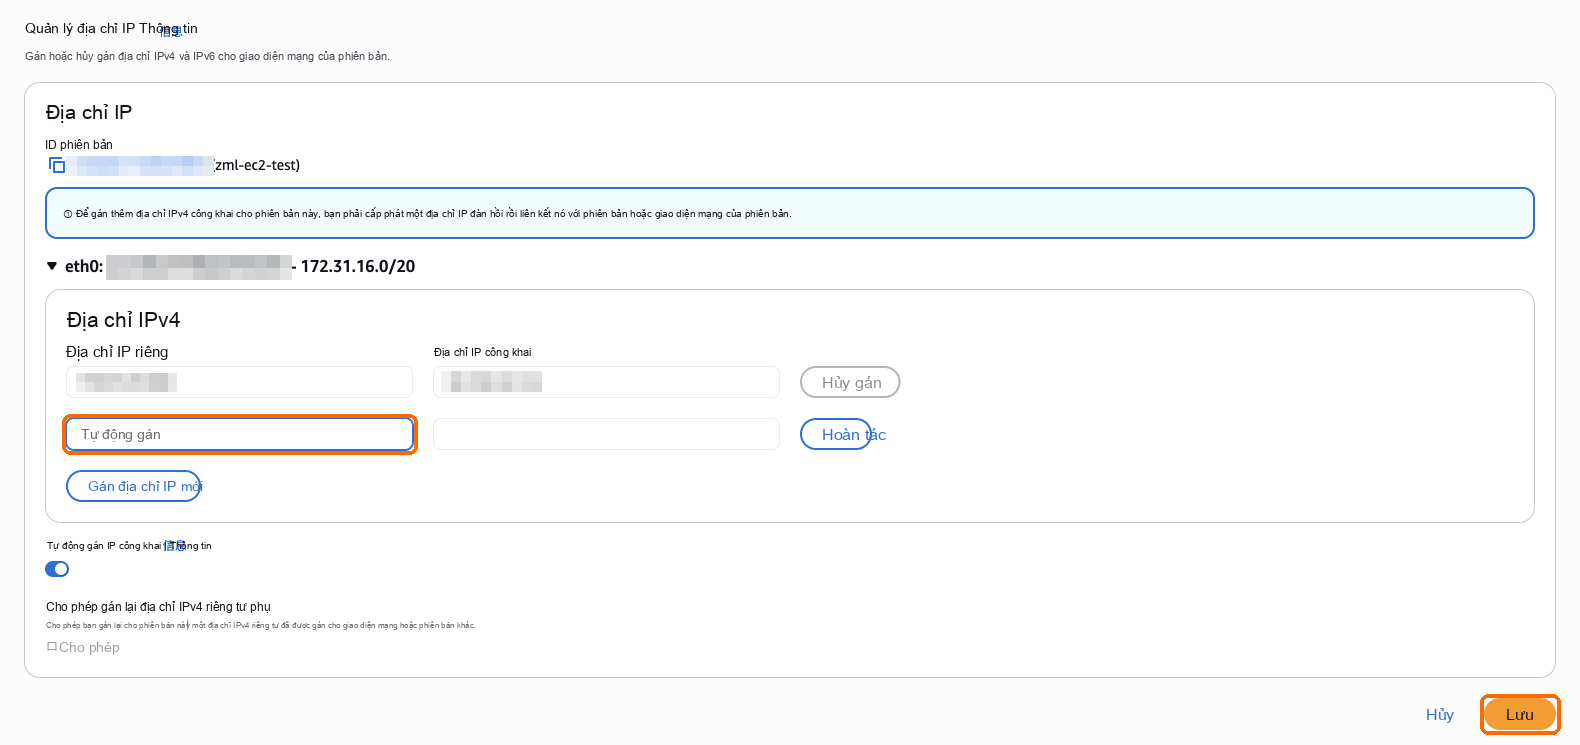The image size is (1580, 745).
Task: Click the info icon in the blue alert
Action: pos(68,214)
